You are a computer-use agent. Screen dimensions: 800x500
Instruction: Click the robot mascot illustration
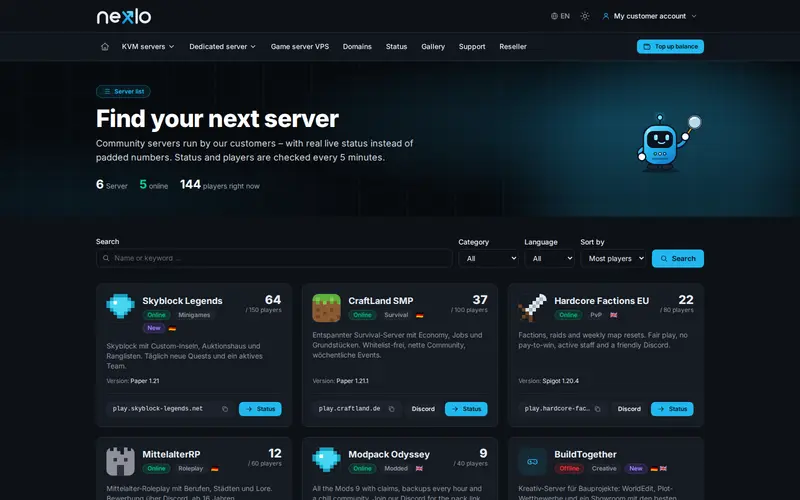coord(667,142)
